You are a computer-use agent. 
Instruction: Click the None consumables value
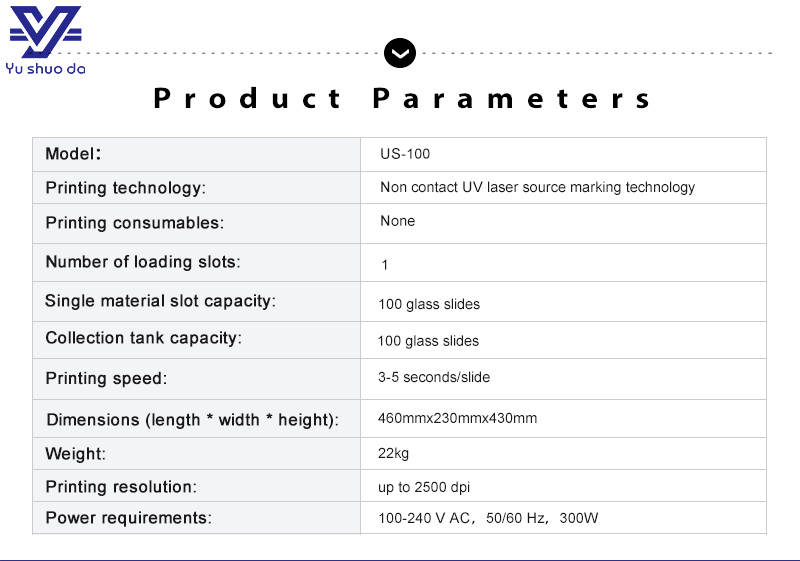[x=397, y=221]
